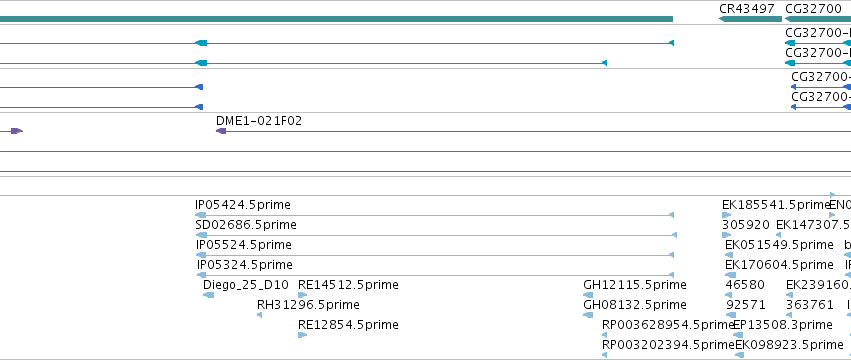Select the RP003202394.5prime arrow glyph
The height and width of the screenshot is (360, 851).
tap(604, 355)
